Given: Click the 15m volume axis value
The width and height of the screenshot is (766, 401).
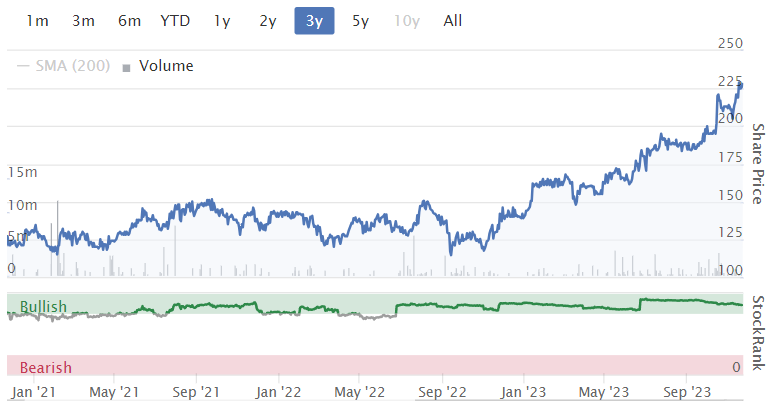Looking at the screenshot, I should click(x=22, y=172).
